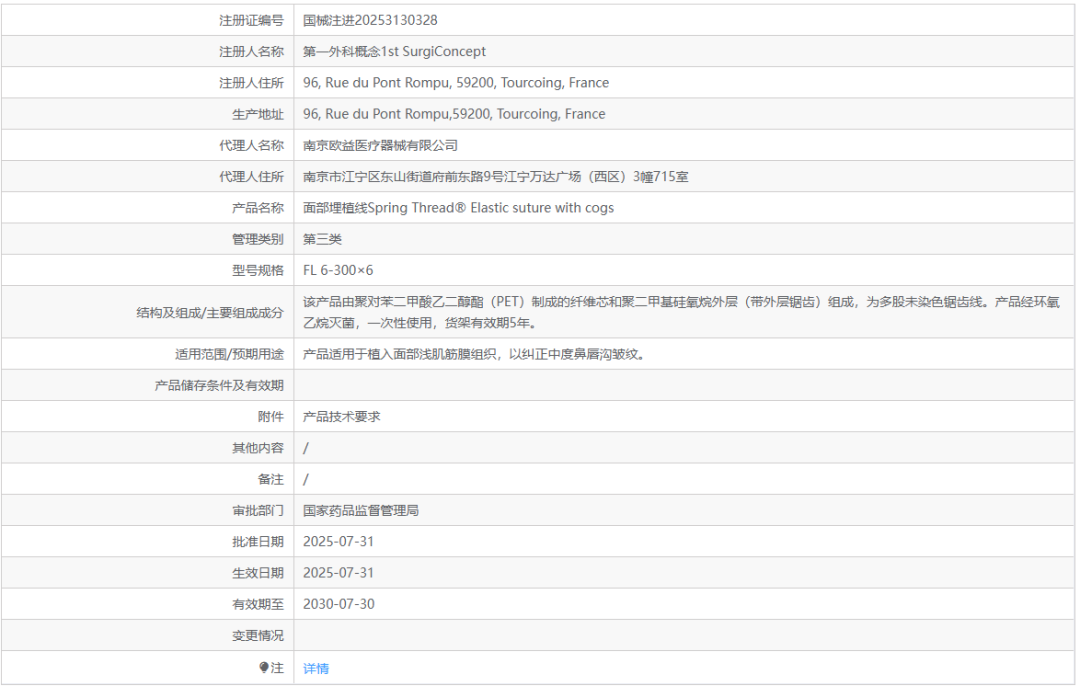Image resolution: width=1080 pixels, height=686 pixels.
Task: Select agent name 南京欧益医疗器械有限公司
Action: point(380,145)
